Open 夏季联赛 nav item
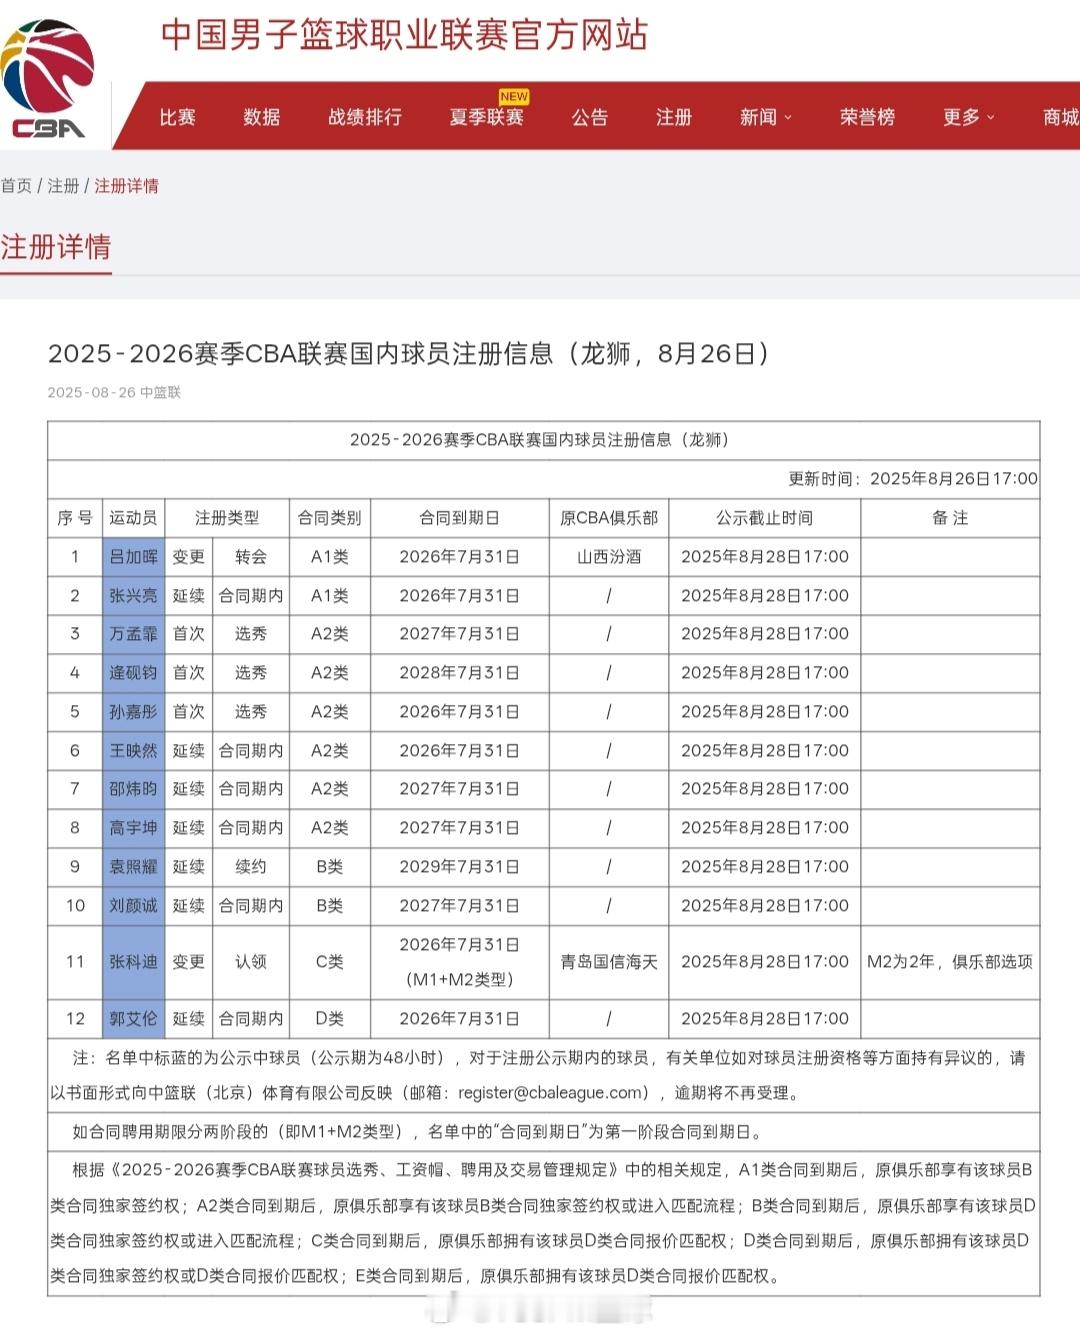 pos(487,117)
